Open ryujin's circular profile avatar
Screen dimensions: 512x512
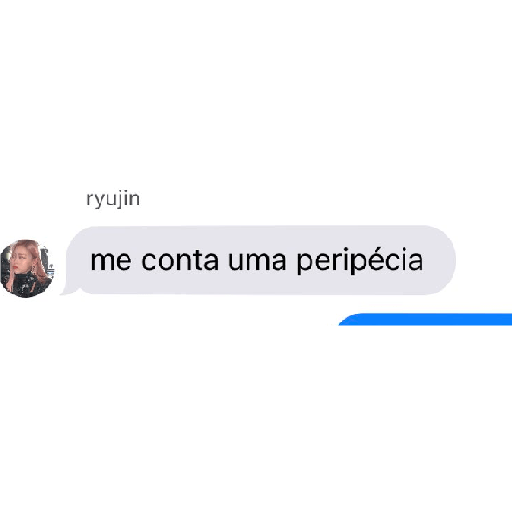[x=27, y=268]
